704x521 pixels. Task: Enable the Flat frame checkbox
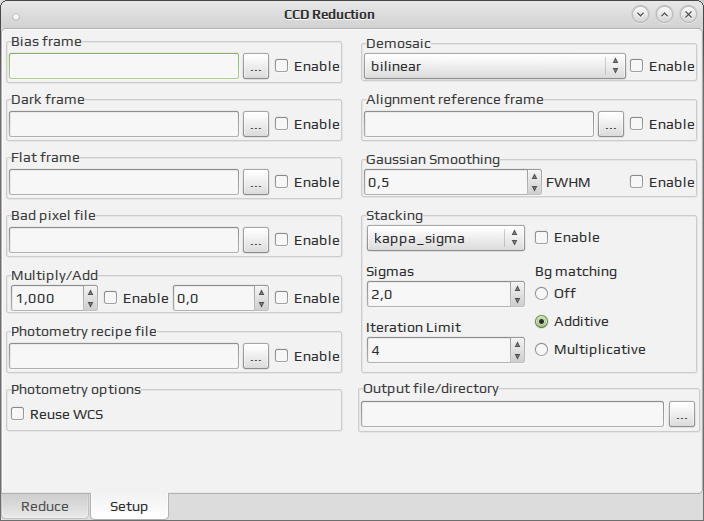[282, 182]
